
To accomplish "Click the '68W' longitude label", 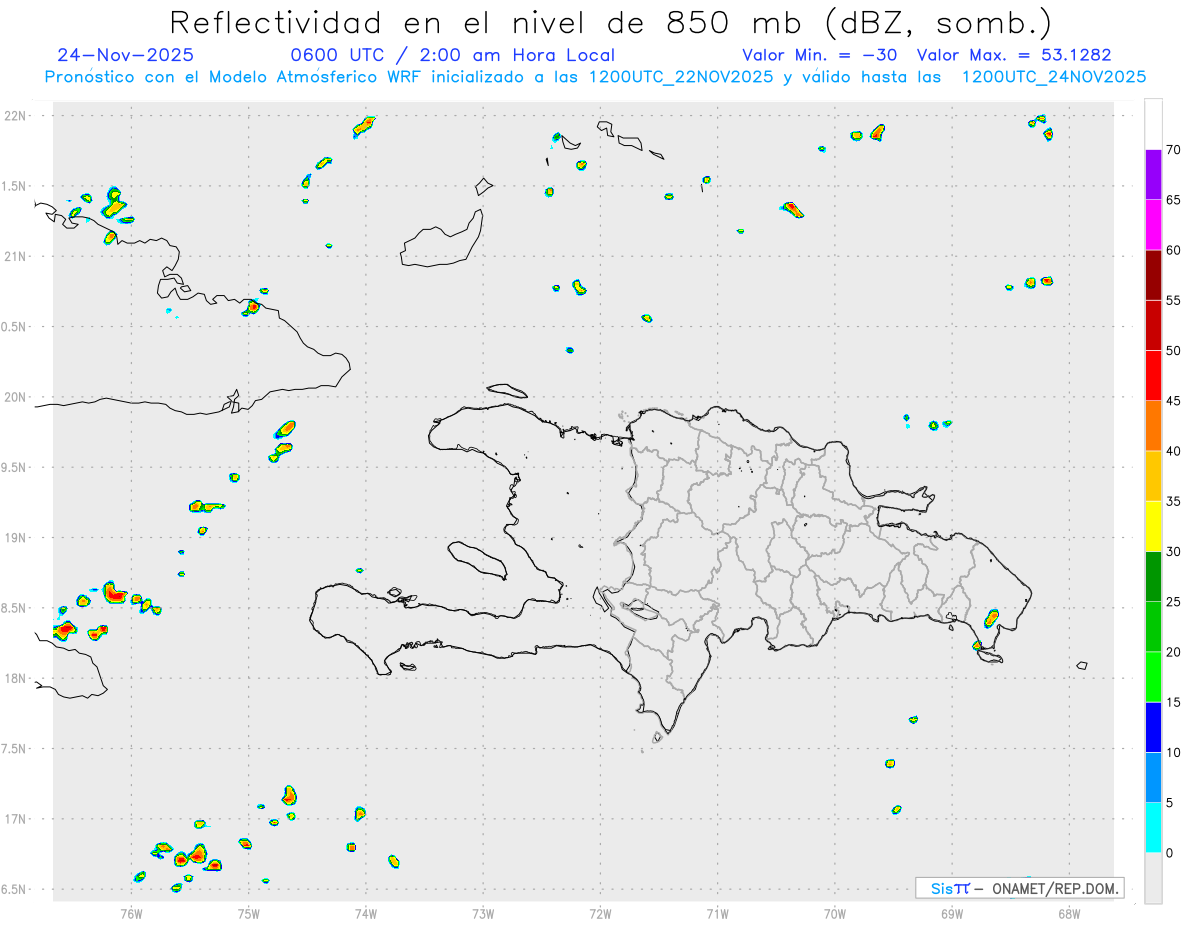I will (x=1069, y=913).
